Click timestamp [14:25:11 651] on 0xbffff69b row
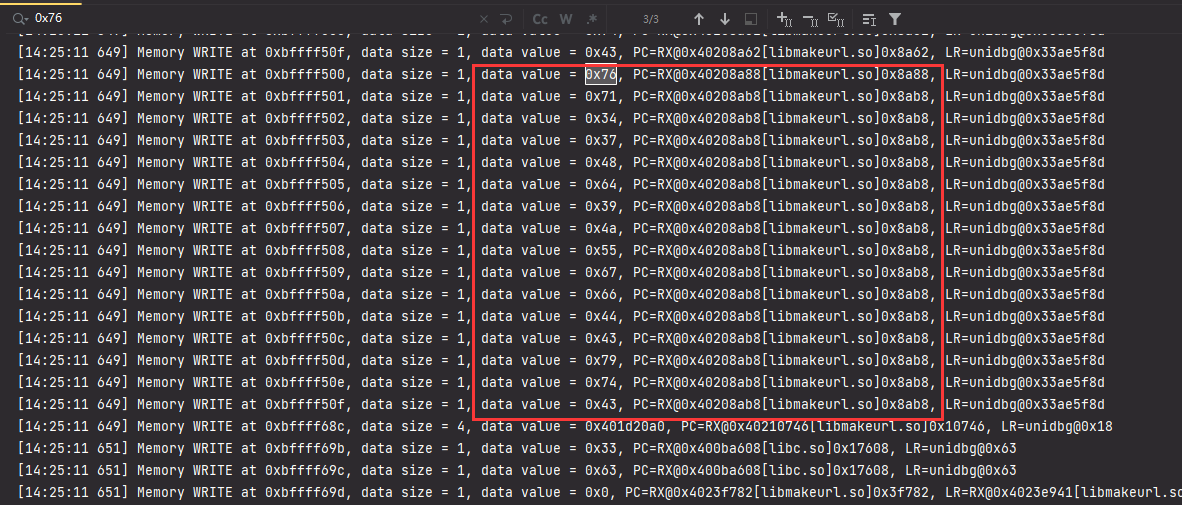This screenshot has height=505, width=1182. (x=73, y=448)
